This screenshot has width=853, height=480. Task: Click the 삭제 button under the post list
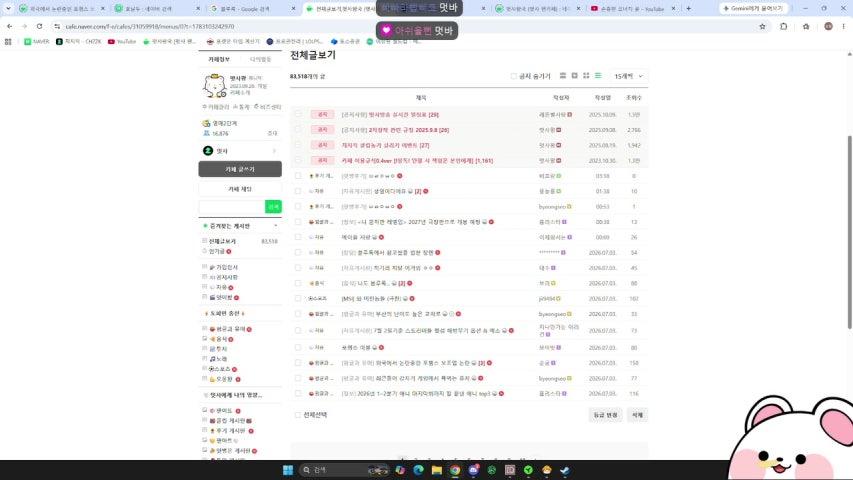(637, 415)
